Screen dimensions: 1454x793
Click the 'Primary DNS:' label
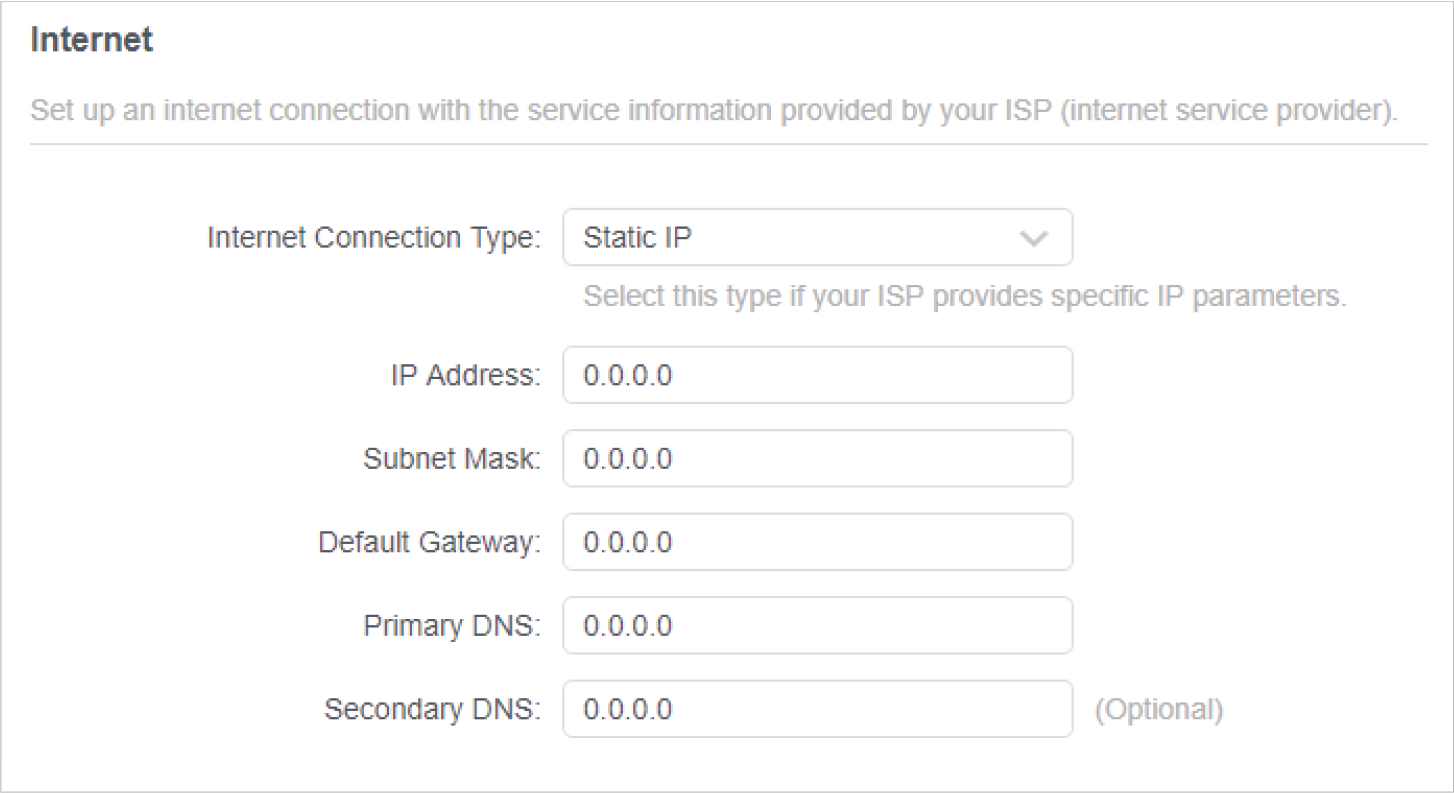click(x=451, y=626)
